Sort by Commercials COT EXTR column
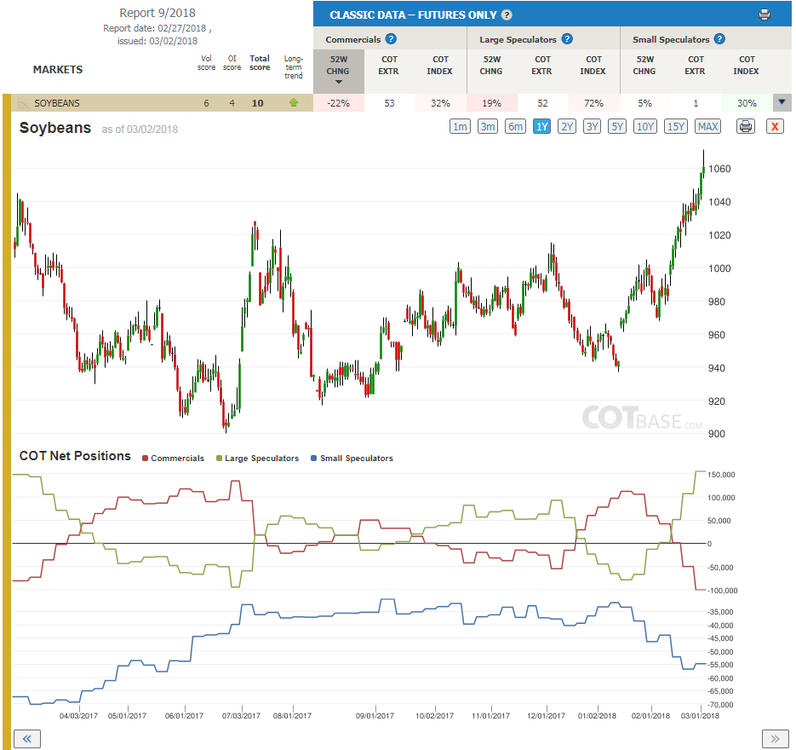Viewport: 796px width, 750px height. tap(389, 66)
